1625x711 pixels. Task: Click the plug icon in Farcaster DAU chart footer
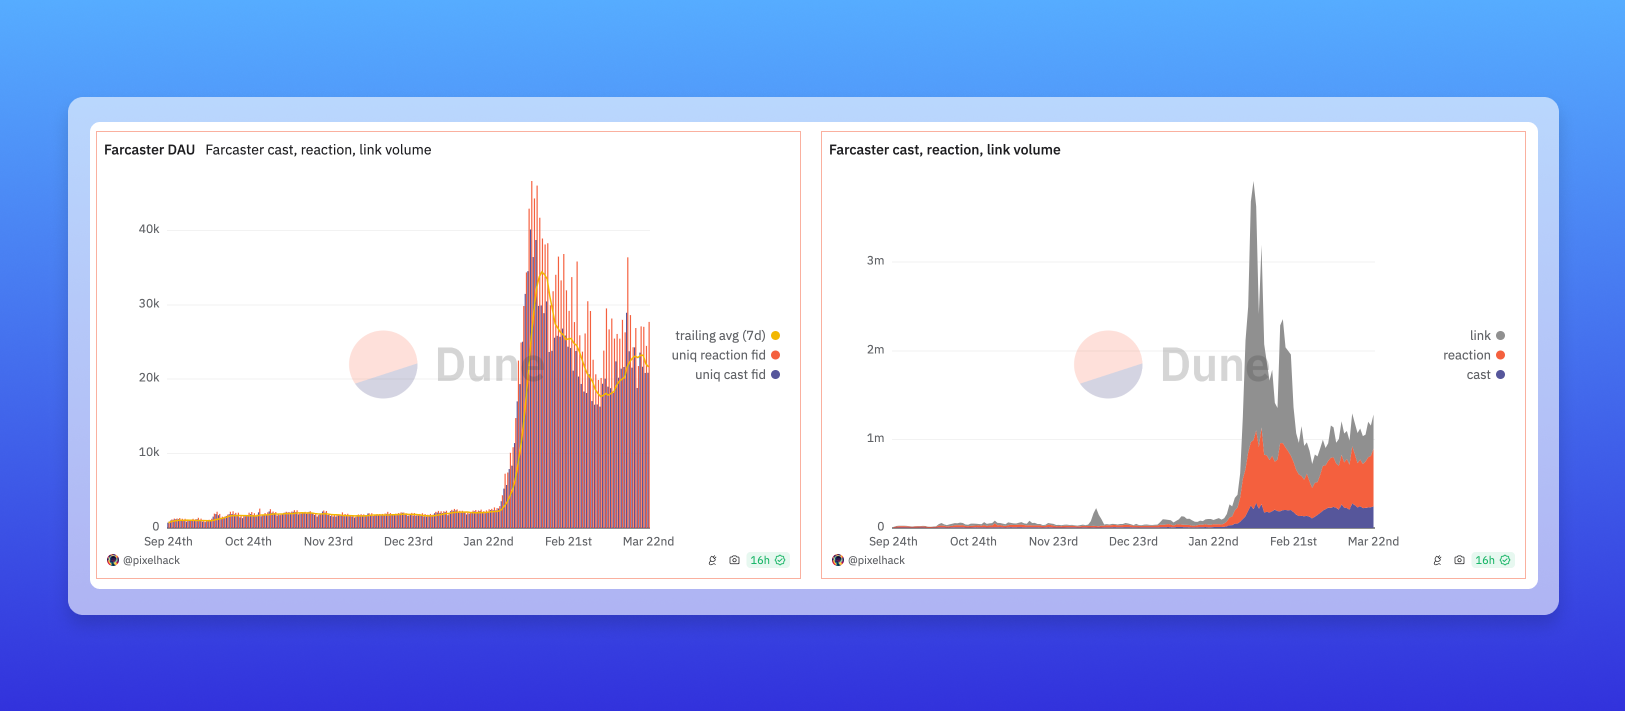point(712,561)
